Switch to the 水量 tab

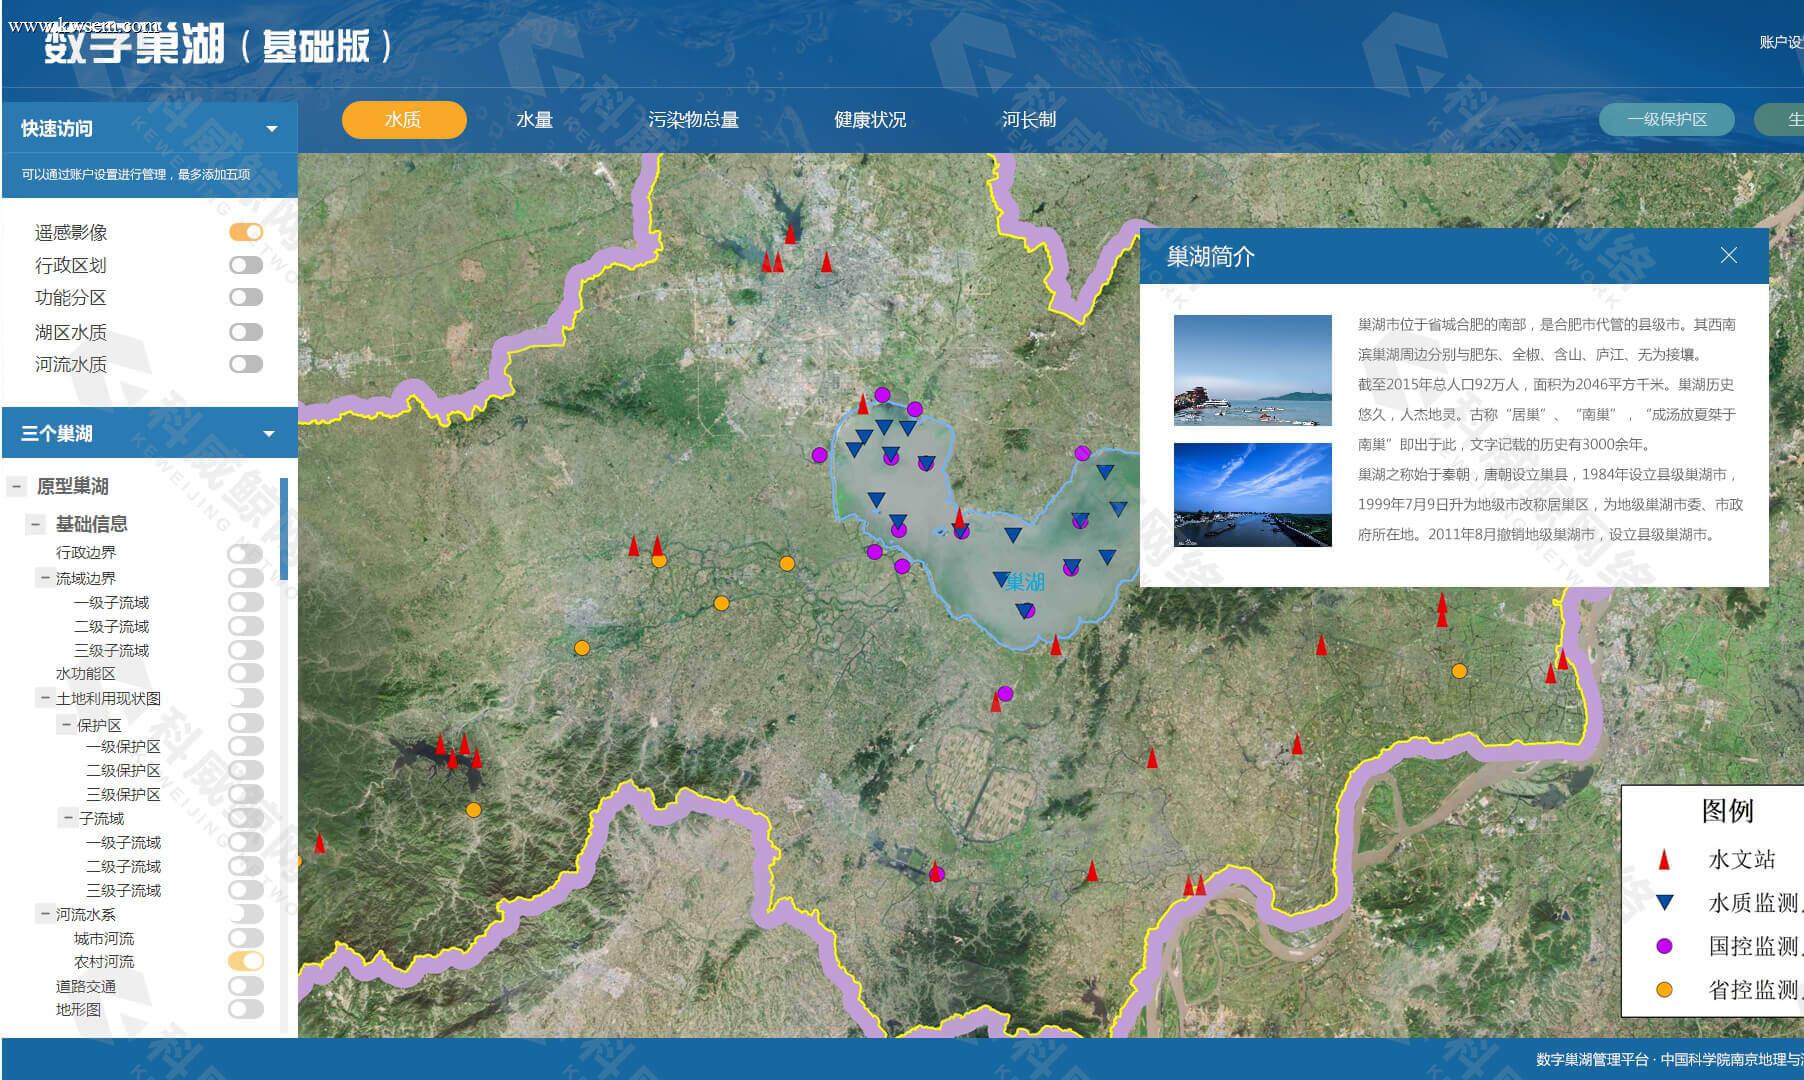point(535,120)
